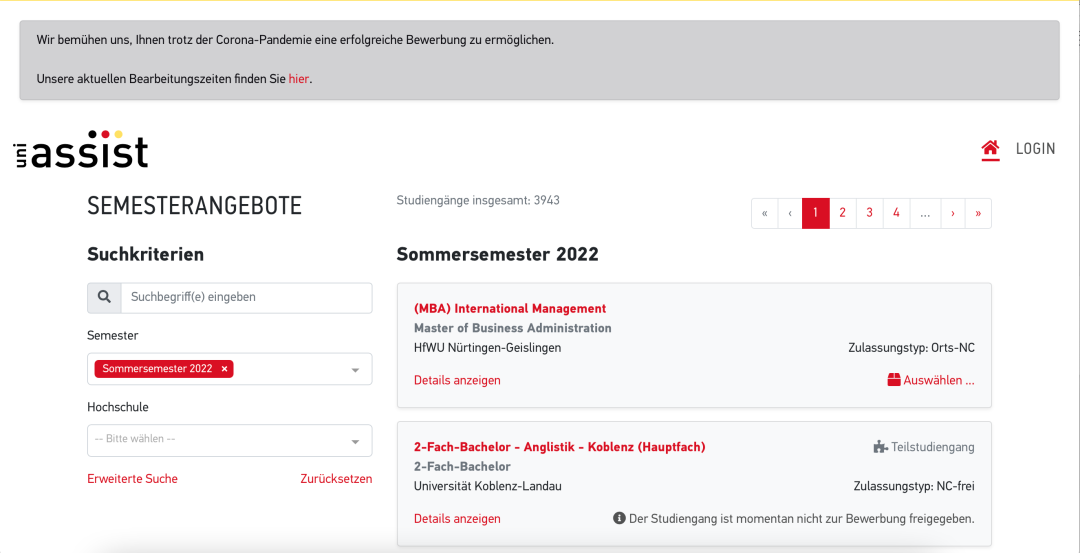1080x553 pixels.
Task: Go to the next results page
Action: coord(953,213)
